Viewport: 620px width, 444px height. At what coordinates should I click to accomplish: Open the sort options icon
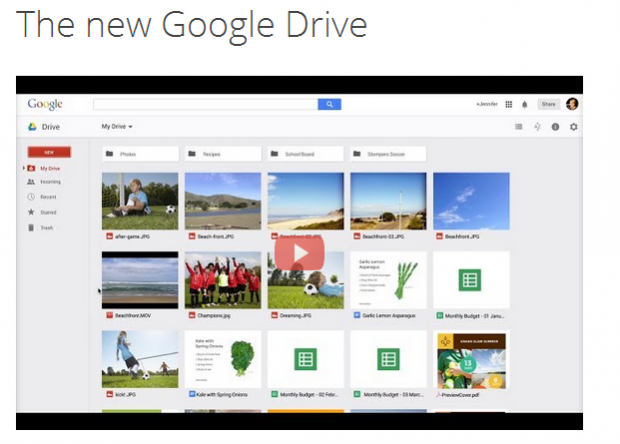537,127
